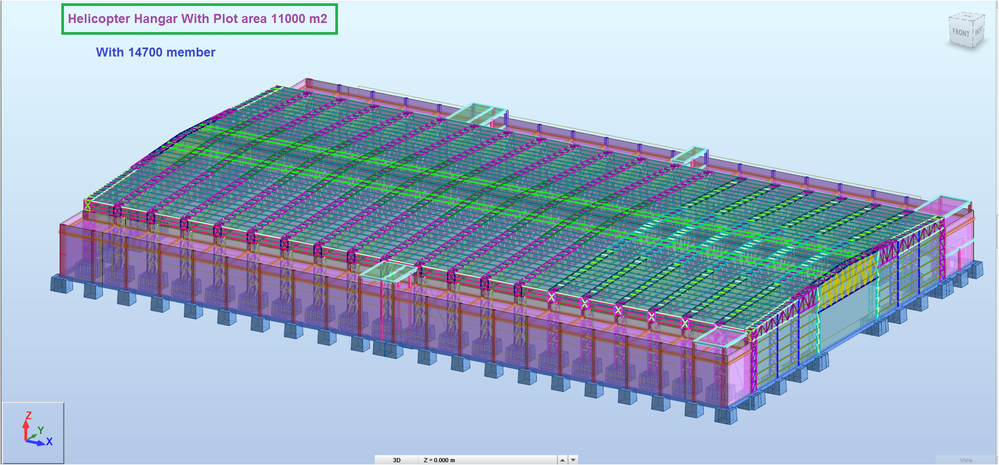Click the right side face of view cube
Image resolution: width=999 pixels, height=465 pixels.
click(x=979, y=29)
